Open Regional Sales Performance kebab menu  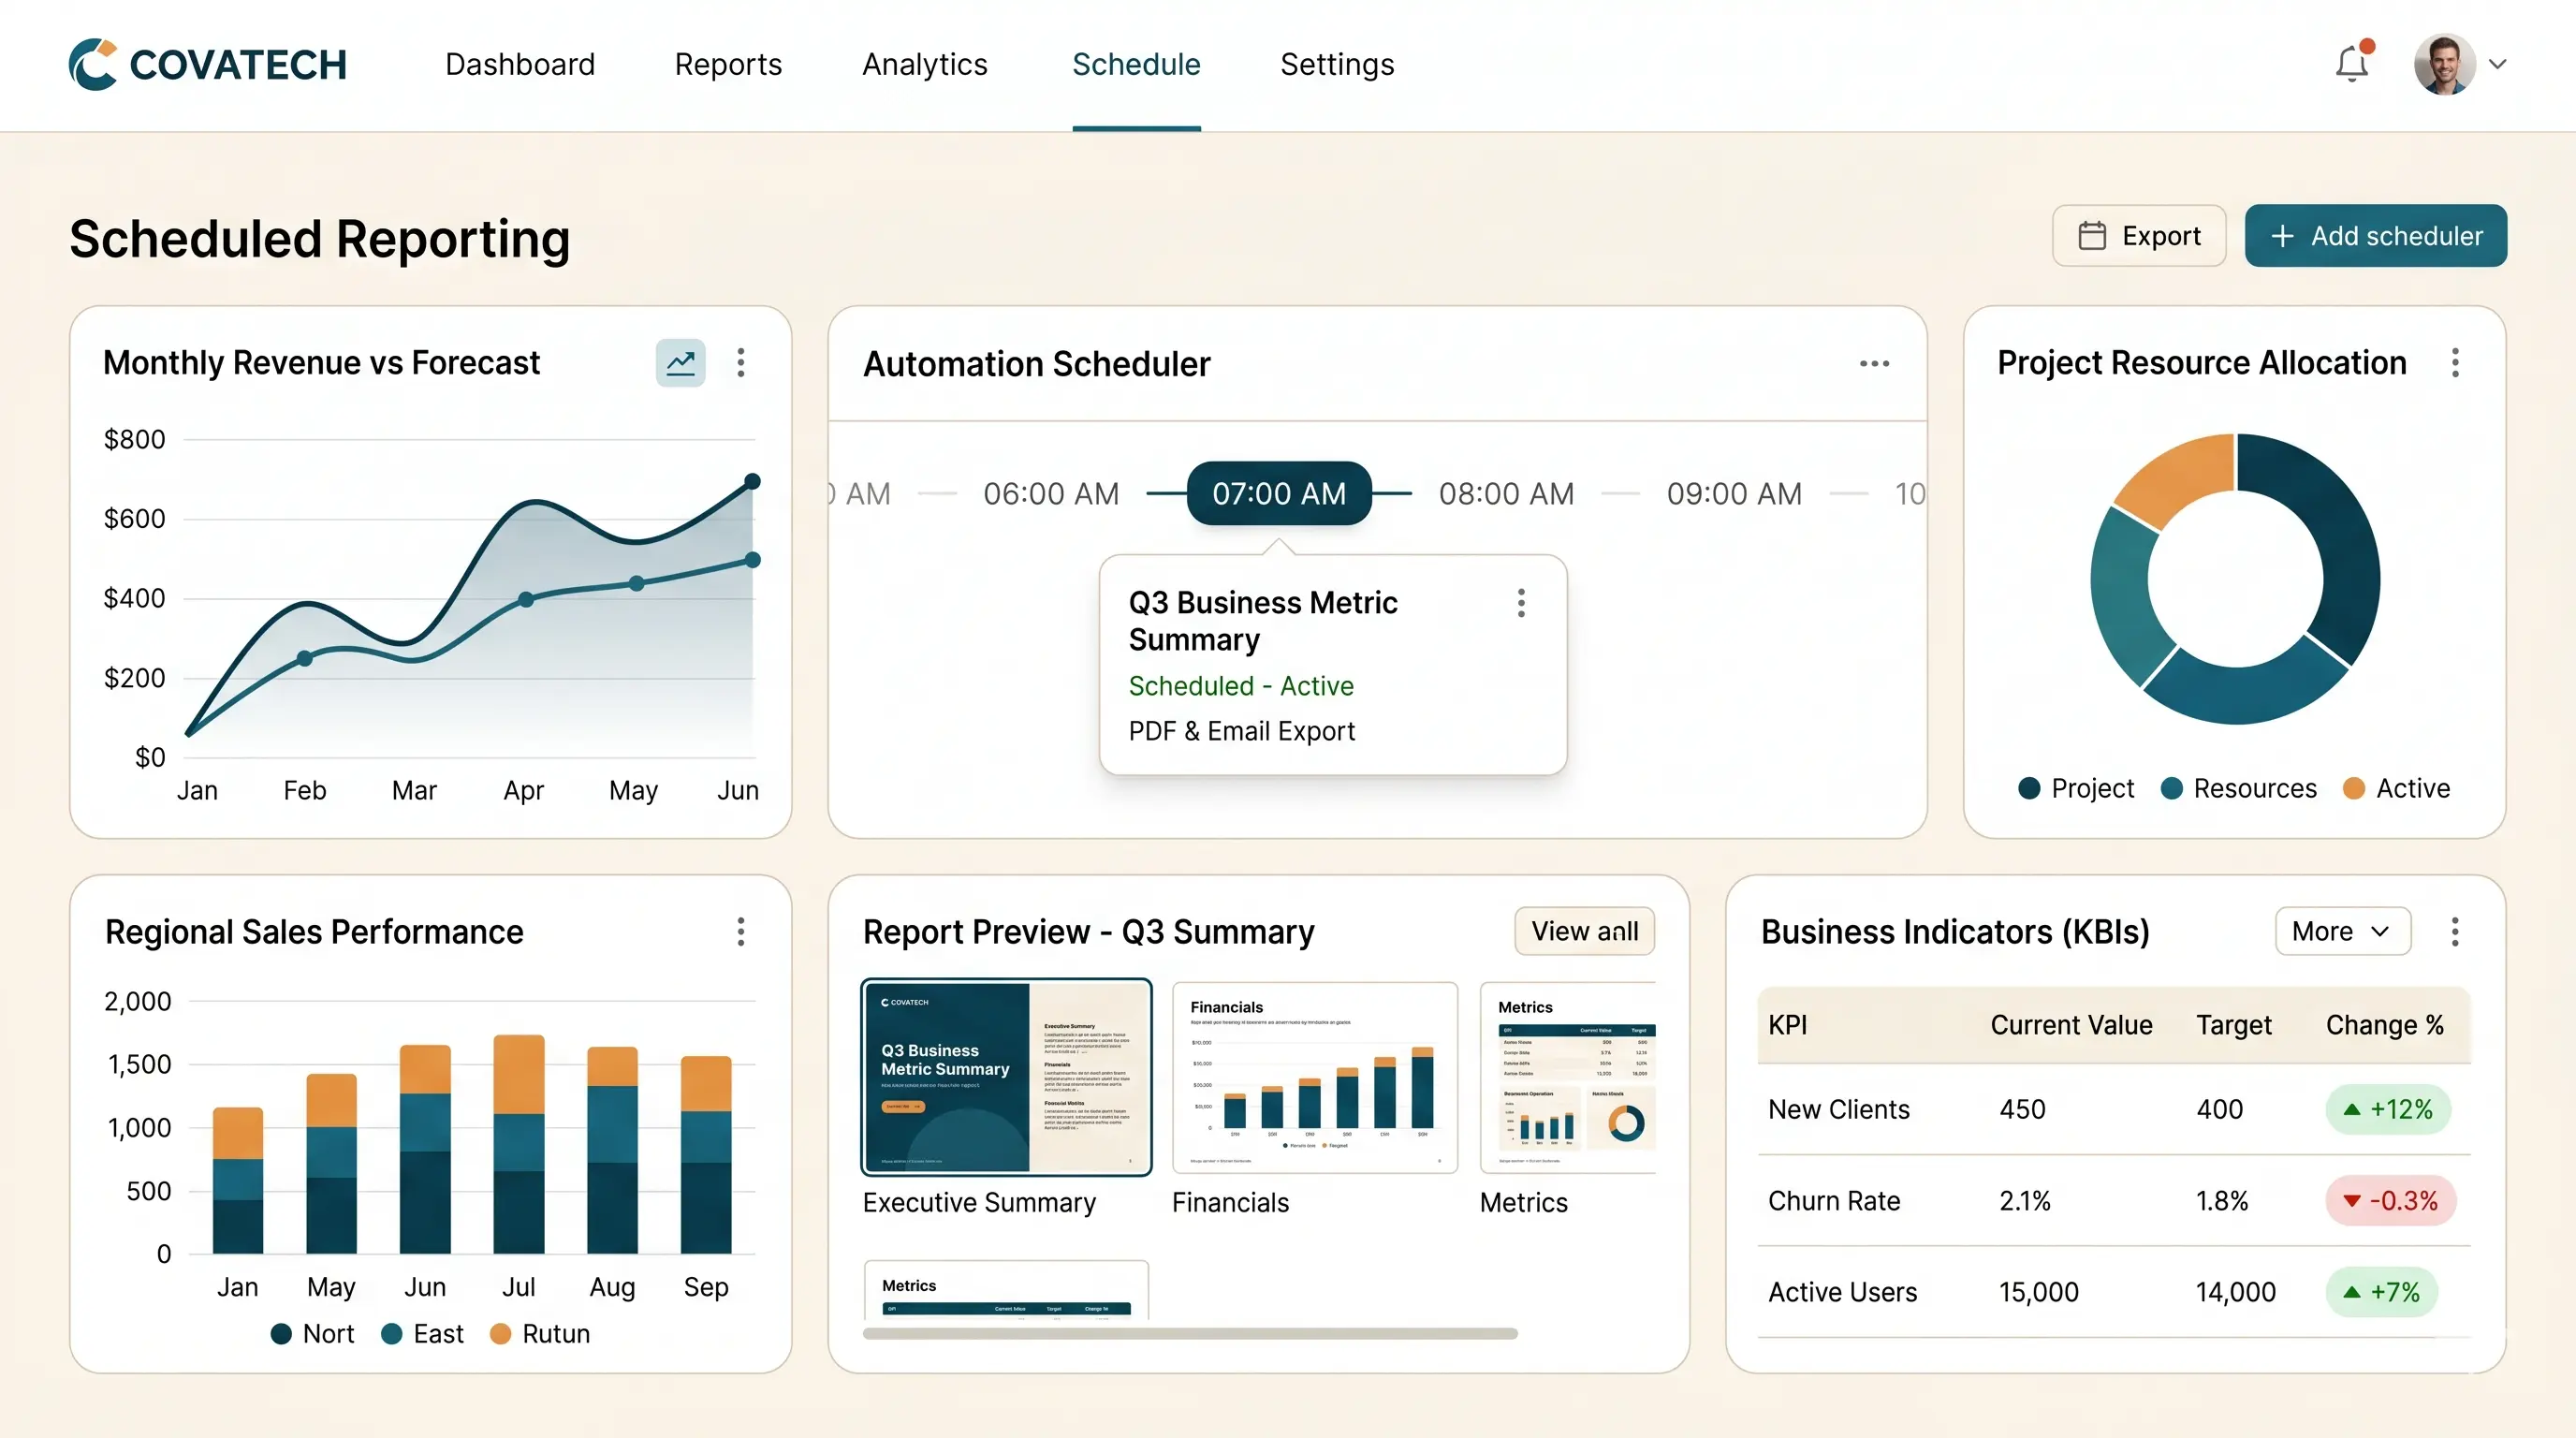click(741, 931)
